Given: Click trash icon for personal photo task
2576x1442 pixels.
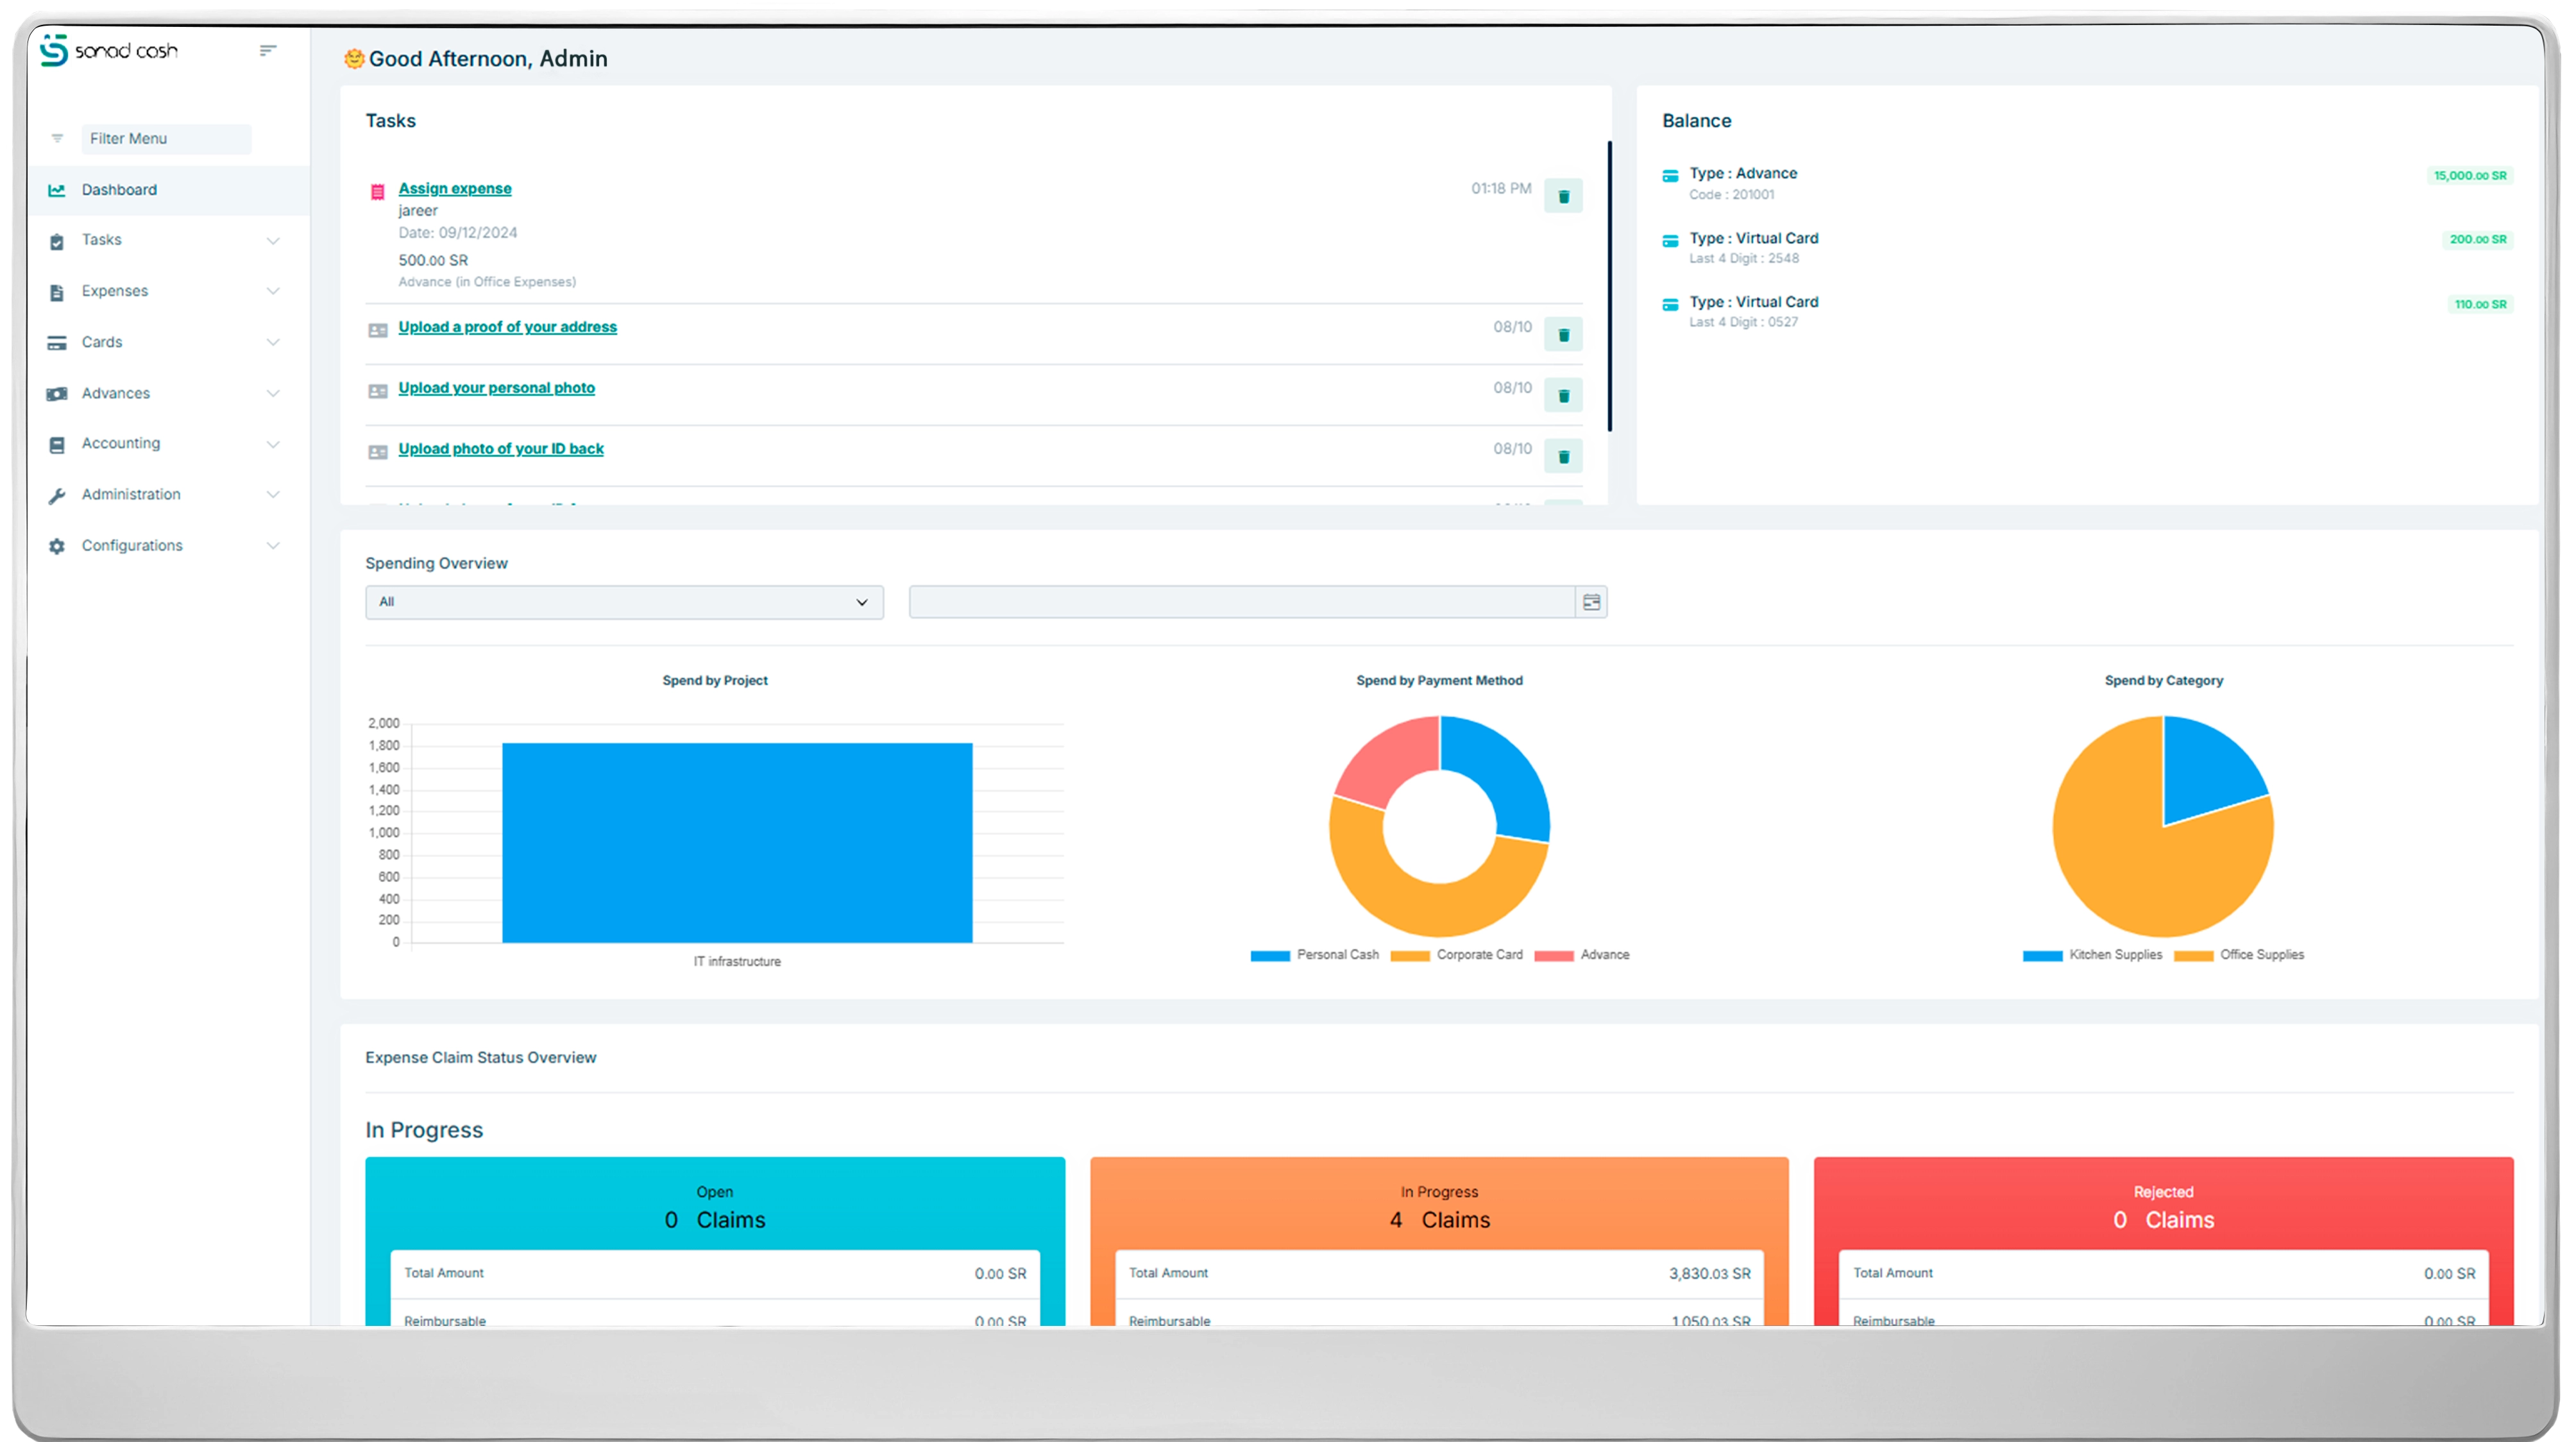Looking at the screenshot, I should pos(1563,396).
